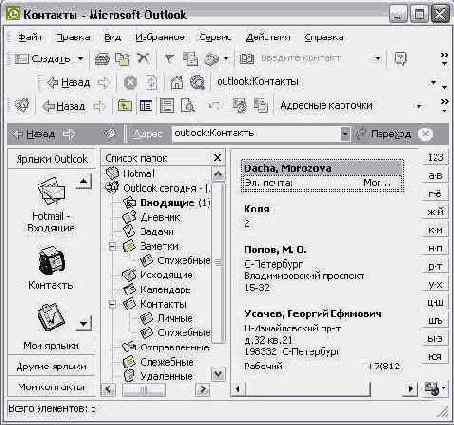Viewport: 454px width, 425px height.
Task: Toggle the folder list icon
Action: (x=146, y=106)
